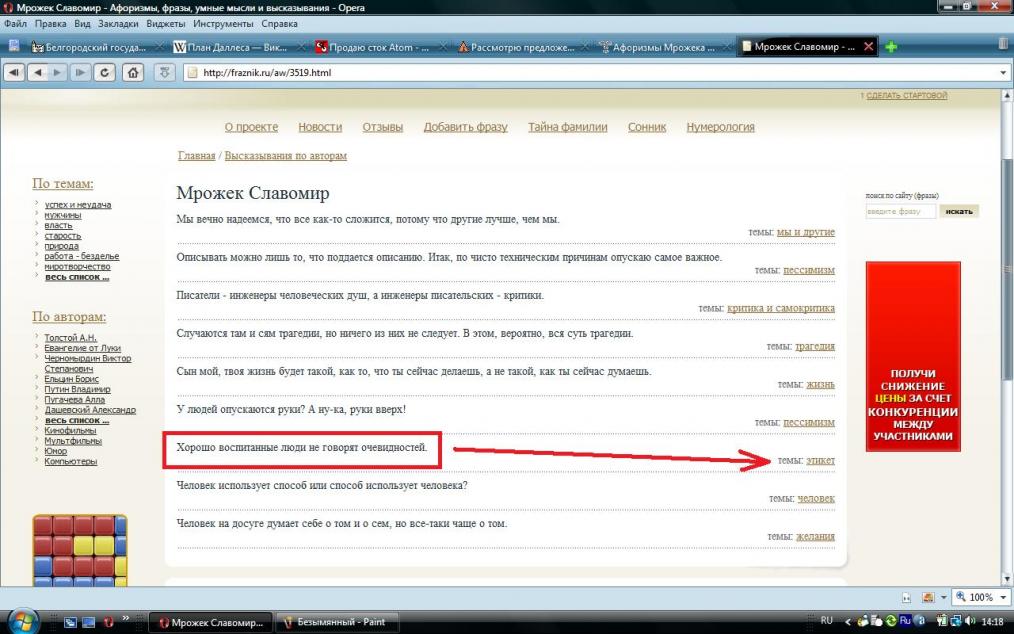The image size is (1014, 634).
Task: Click the Rewind button in navigation toolbar
Action: pos(16,72)
